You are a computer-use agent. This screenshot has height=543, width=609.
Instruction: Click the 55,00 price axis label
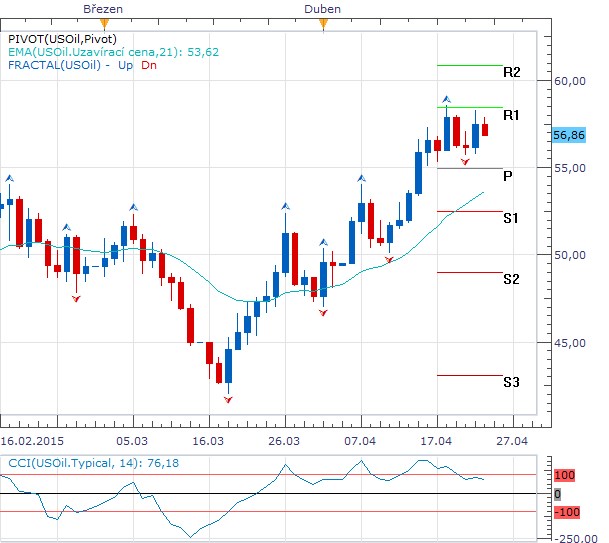tap(569, 168)
